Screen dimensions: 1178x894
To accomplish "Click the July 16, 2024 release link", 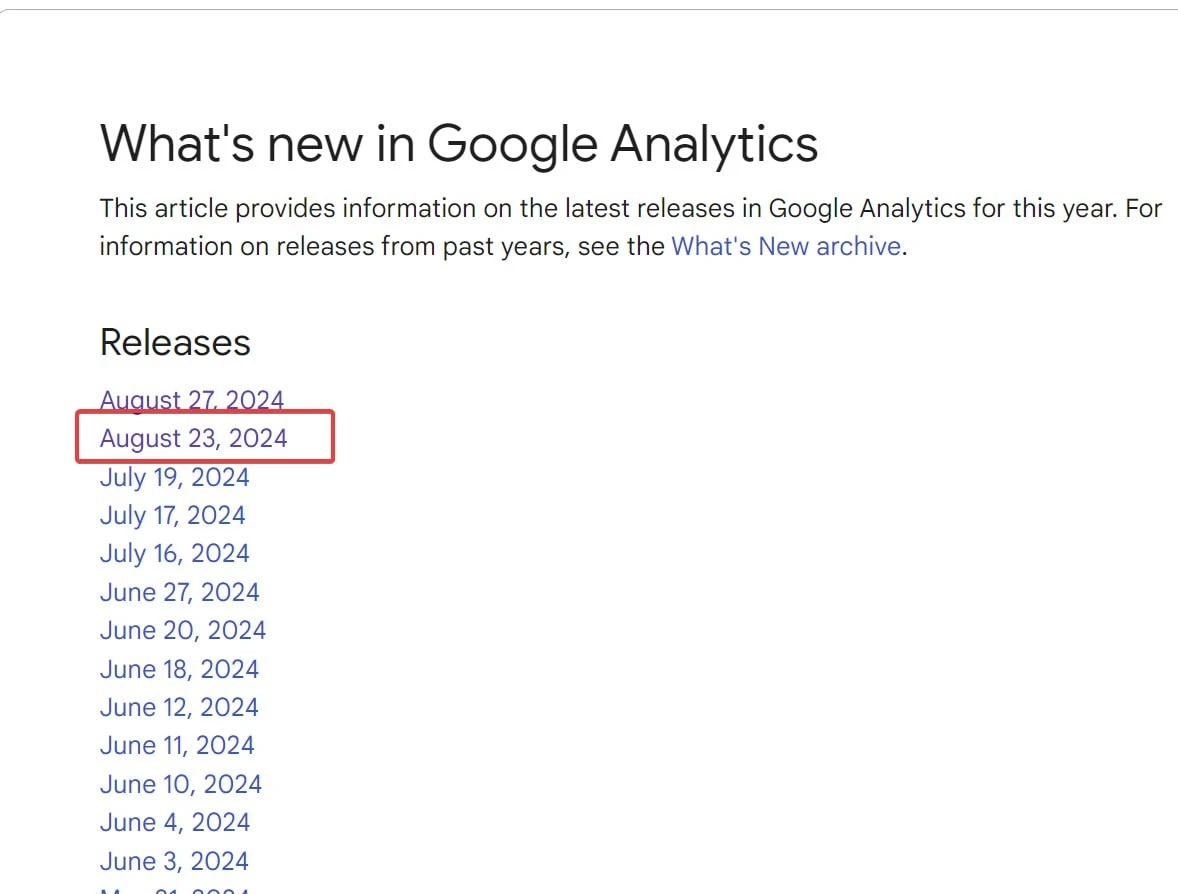I will point(174,554).
